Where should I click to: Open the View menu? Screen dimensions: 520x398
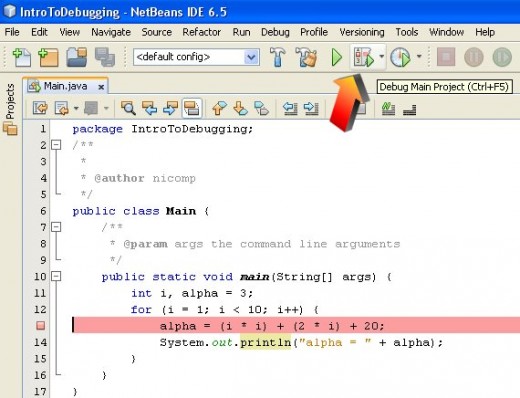(x=70, y=32)
